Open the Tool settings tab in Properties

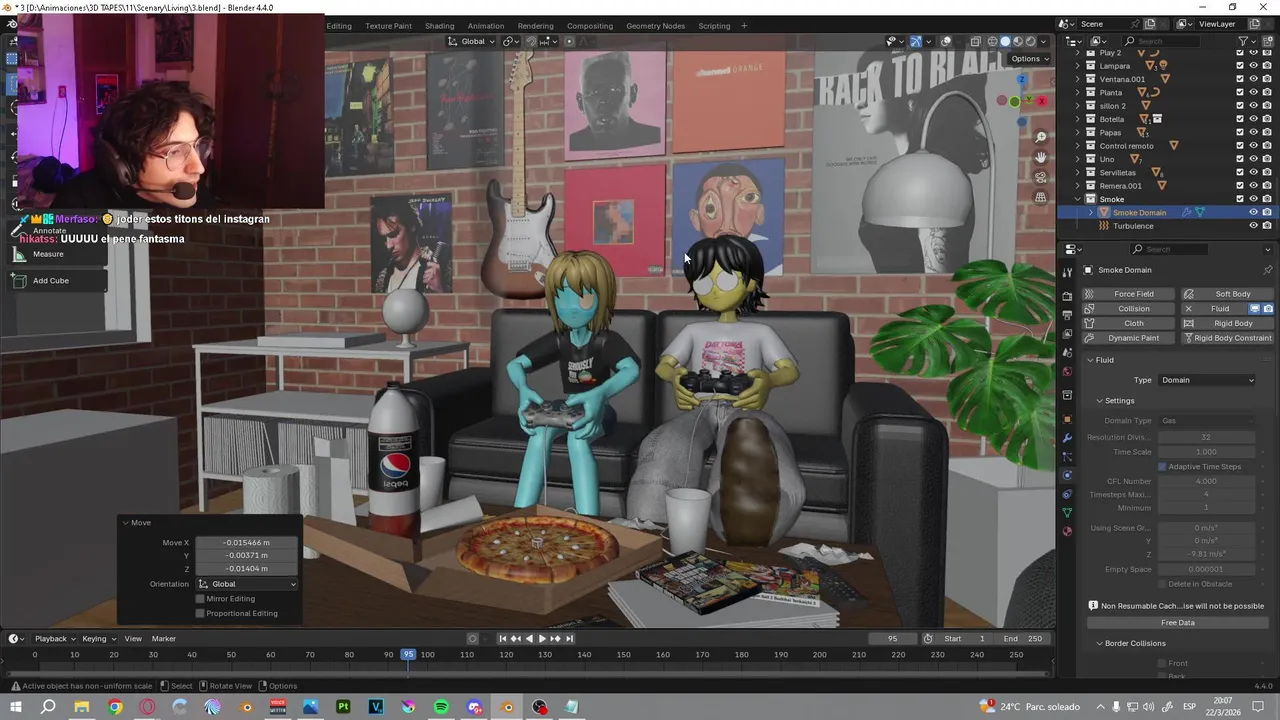1067,272
